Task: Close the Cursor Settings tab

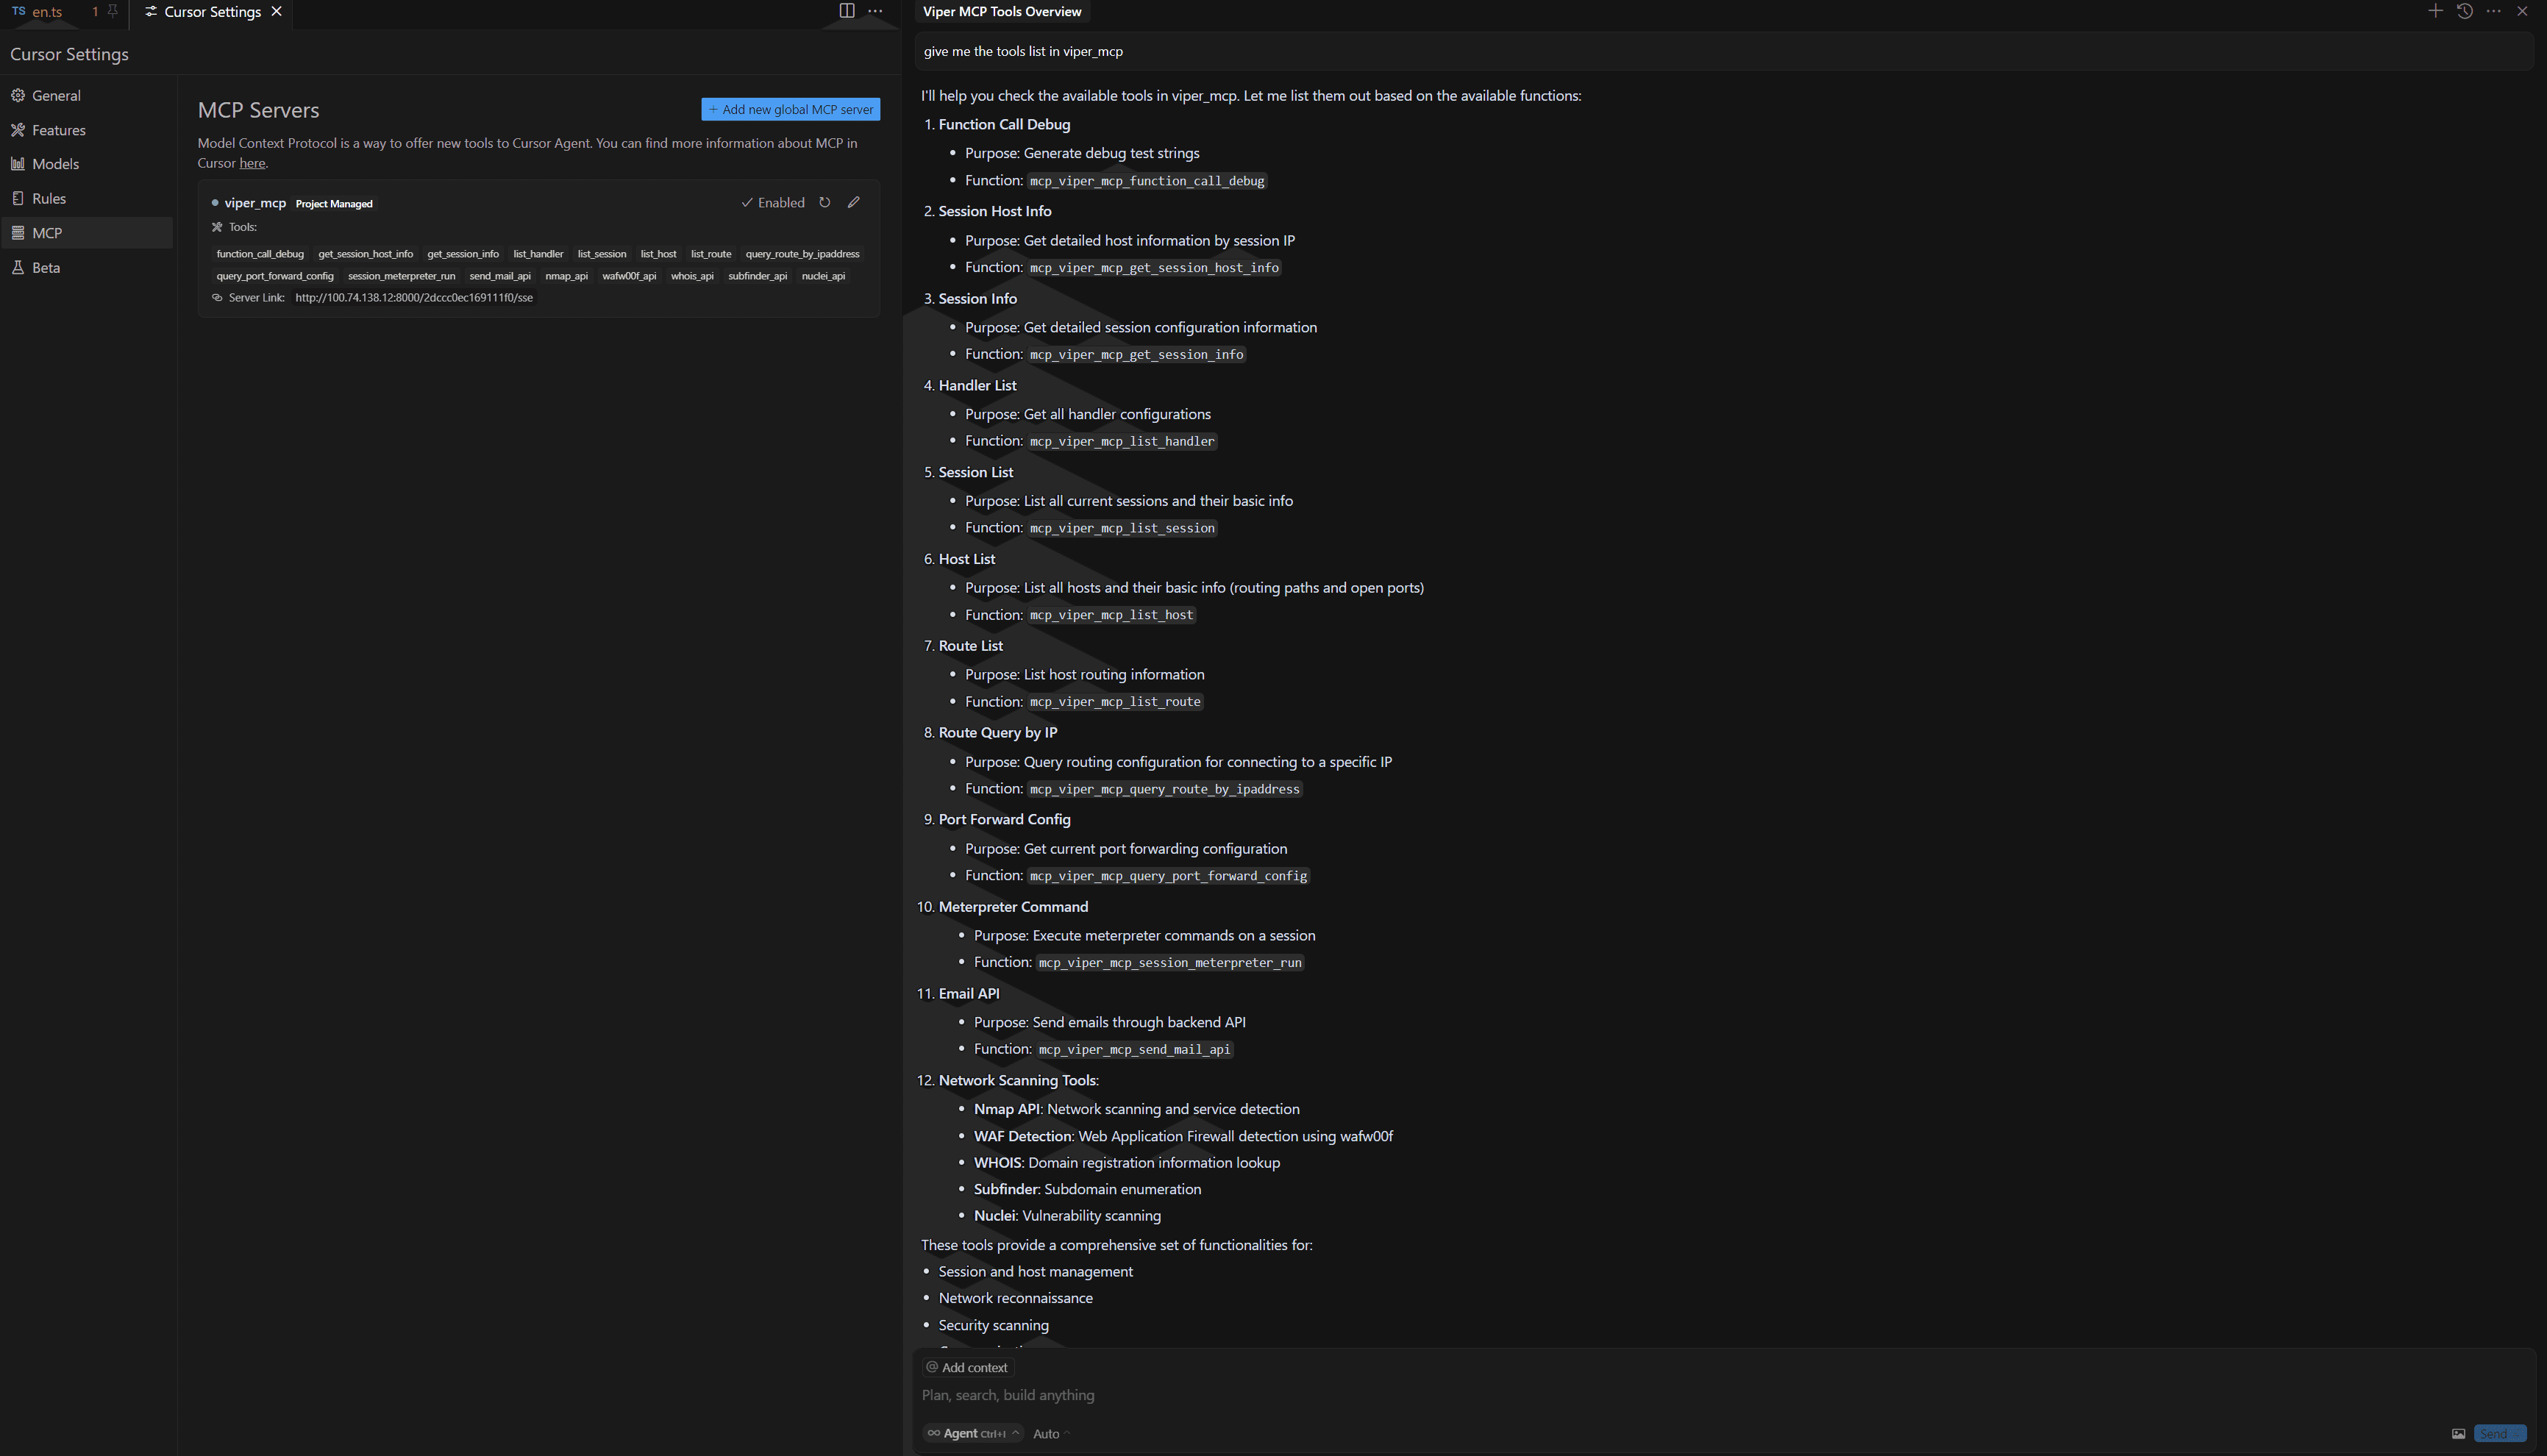Action: click(x=277, y=12)
